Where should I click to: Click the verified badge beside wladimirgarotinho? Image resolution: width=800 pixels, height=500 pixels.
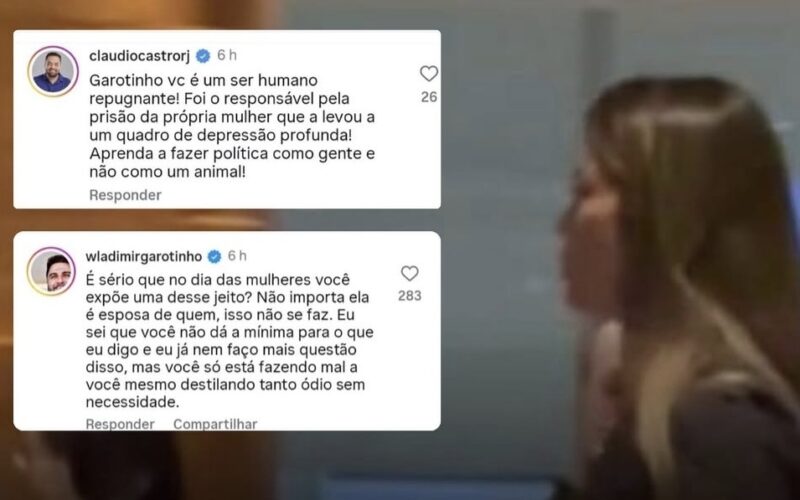point(214,256)
